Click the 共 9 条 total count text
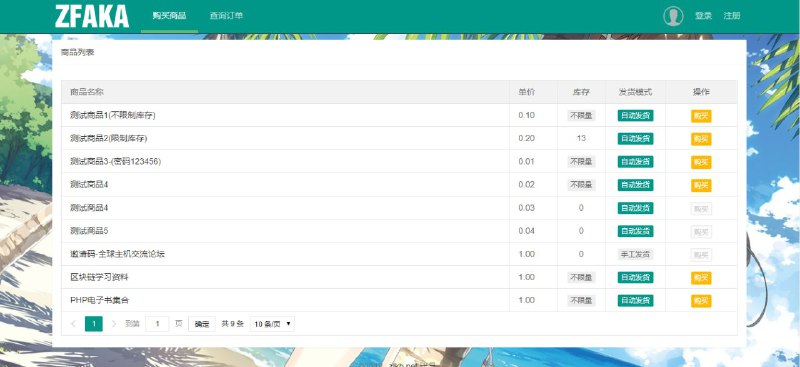The image size is (800, 367). click(232, 324)
